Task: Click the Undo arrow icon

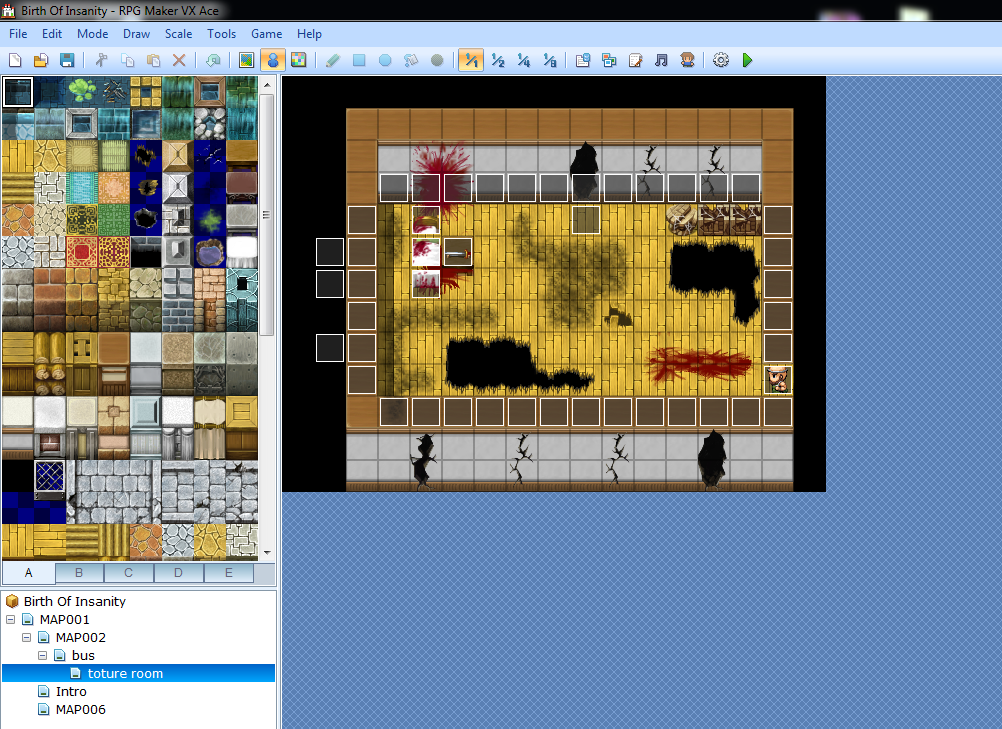Action: [x=213, y=60]
